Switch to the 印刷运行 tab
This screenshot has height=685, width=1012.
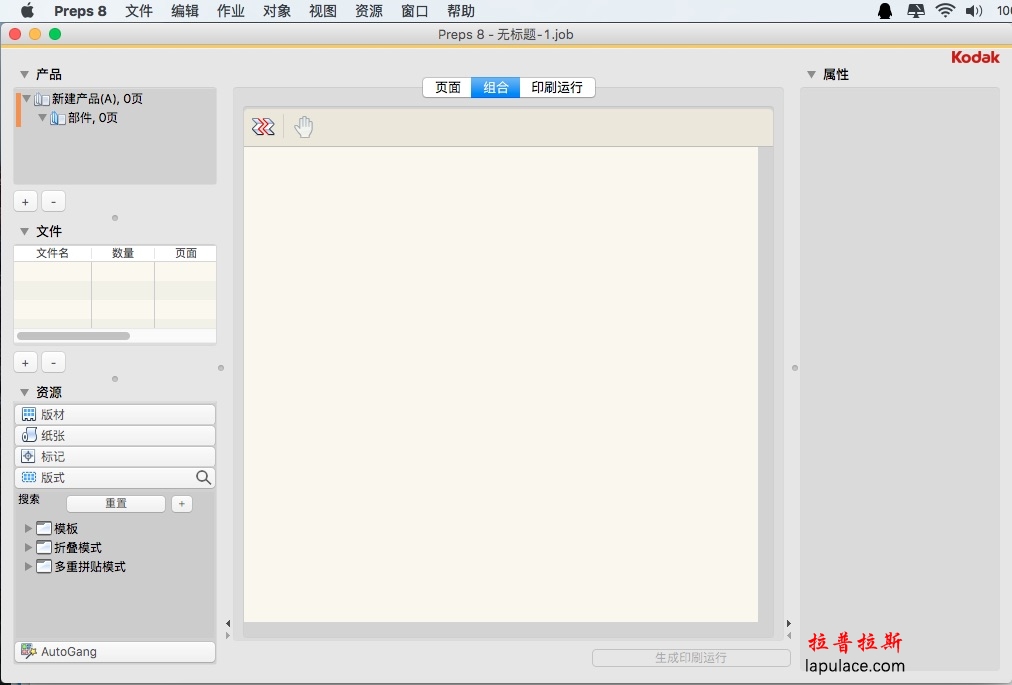[x=557, y=88]
